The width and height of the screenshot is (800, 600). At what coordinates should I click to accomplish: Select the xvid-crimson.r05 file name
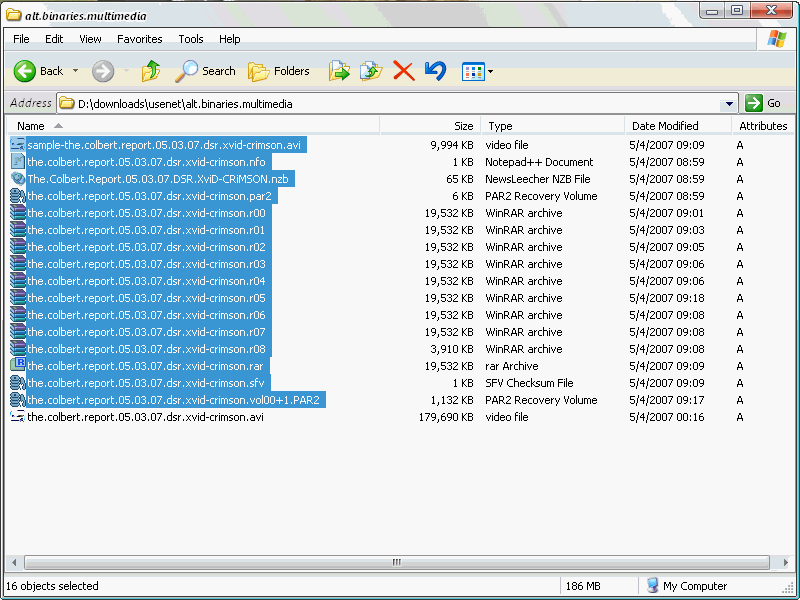coord(146,298)
